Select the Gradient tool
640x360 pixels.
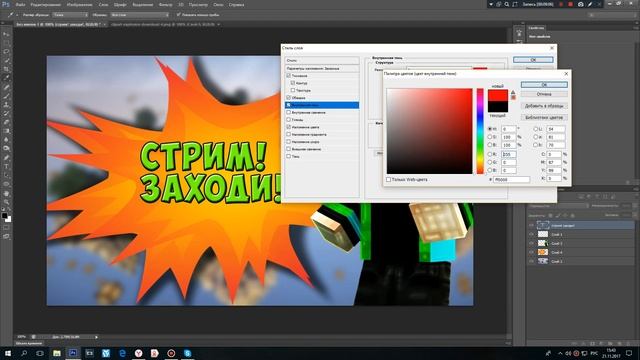tap(6, 131)
